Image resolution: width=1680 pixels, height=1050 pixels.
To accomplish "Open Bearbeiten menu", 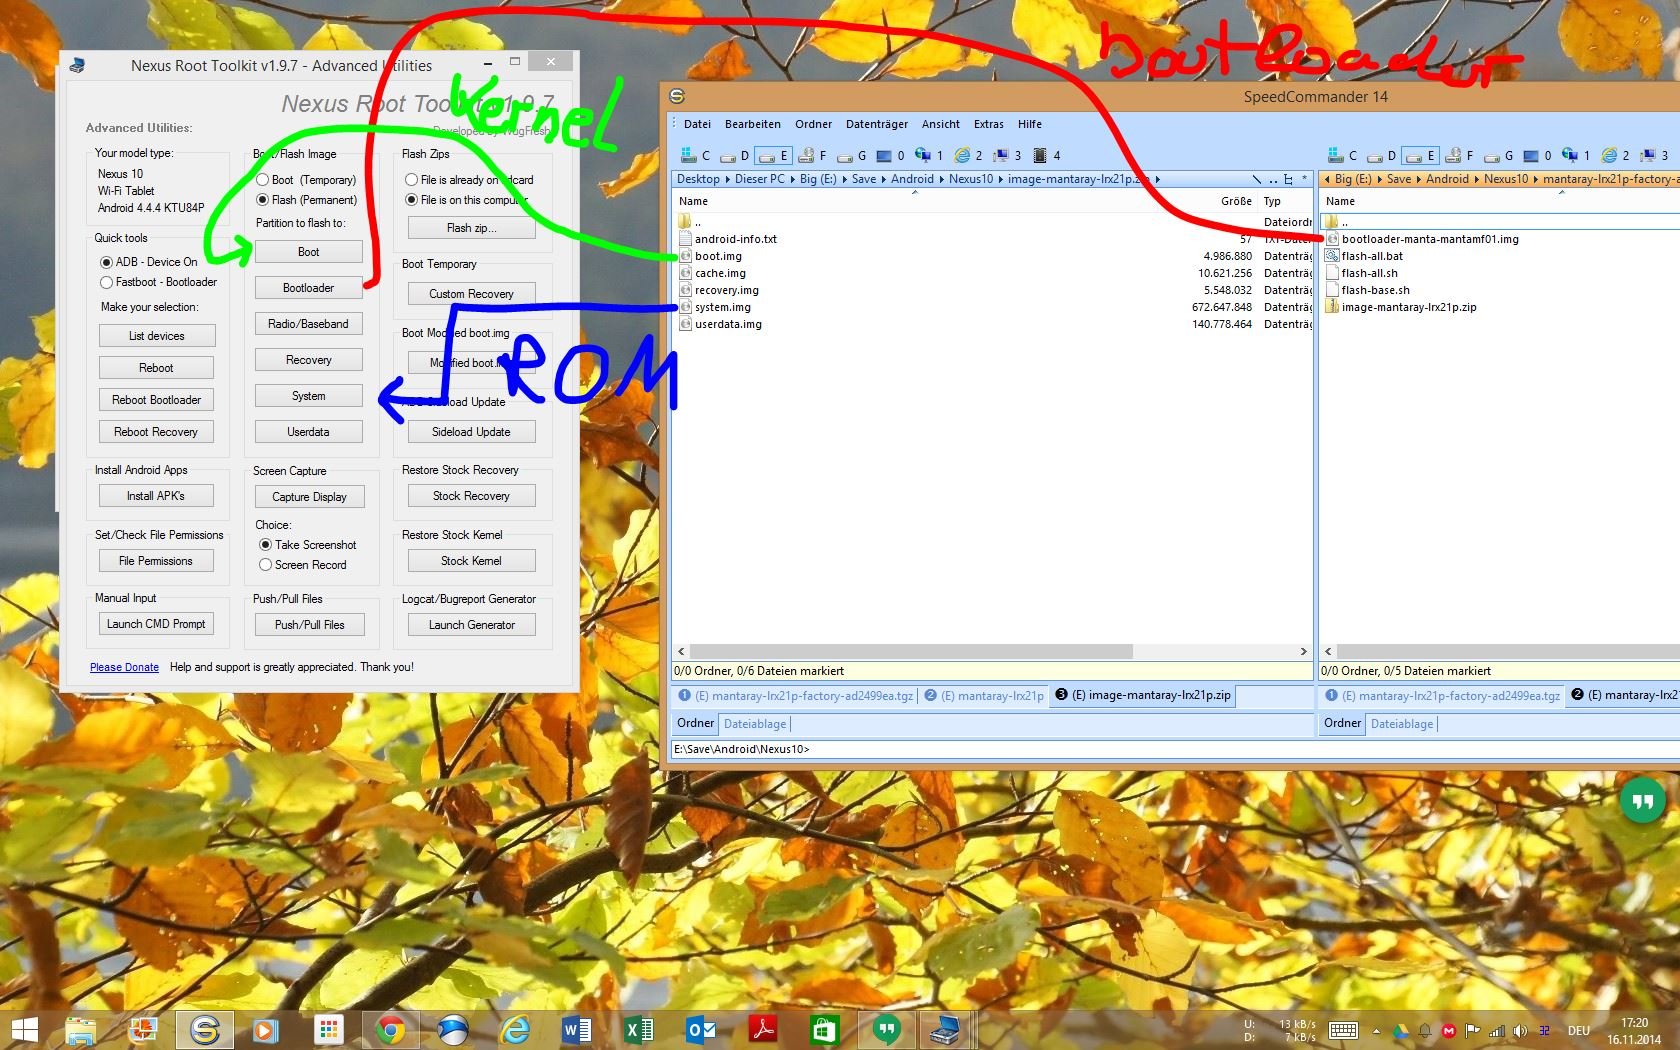I will 753,124.
